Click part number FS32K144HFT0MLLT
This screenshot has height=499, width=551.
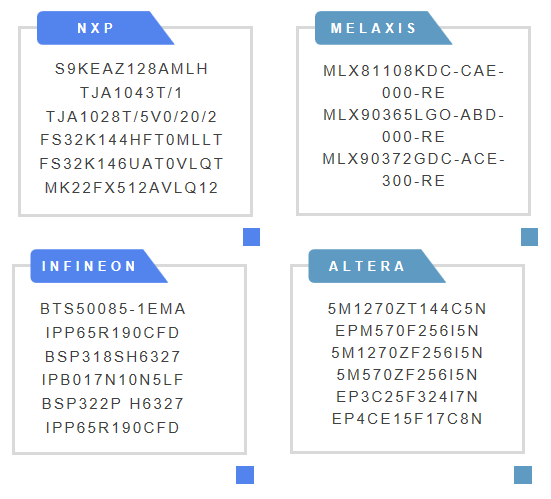pyautogui.click(x=131, y=140)
